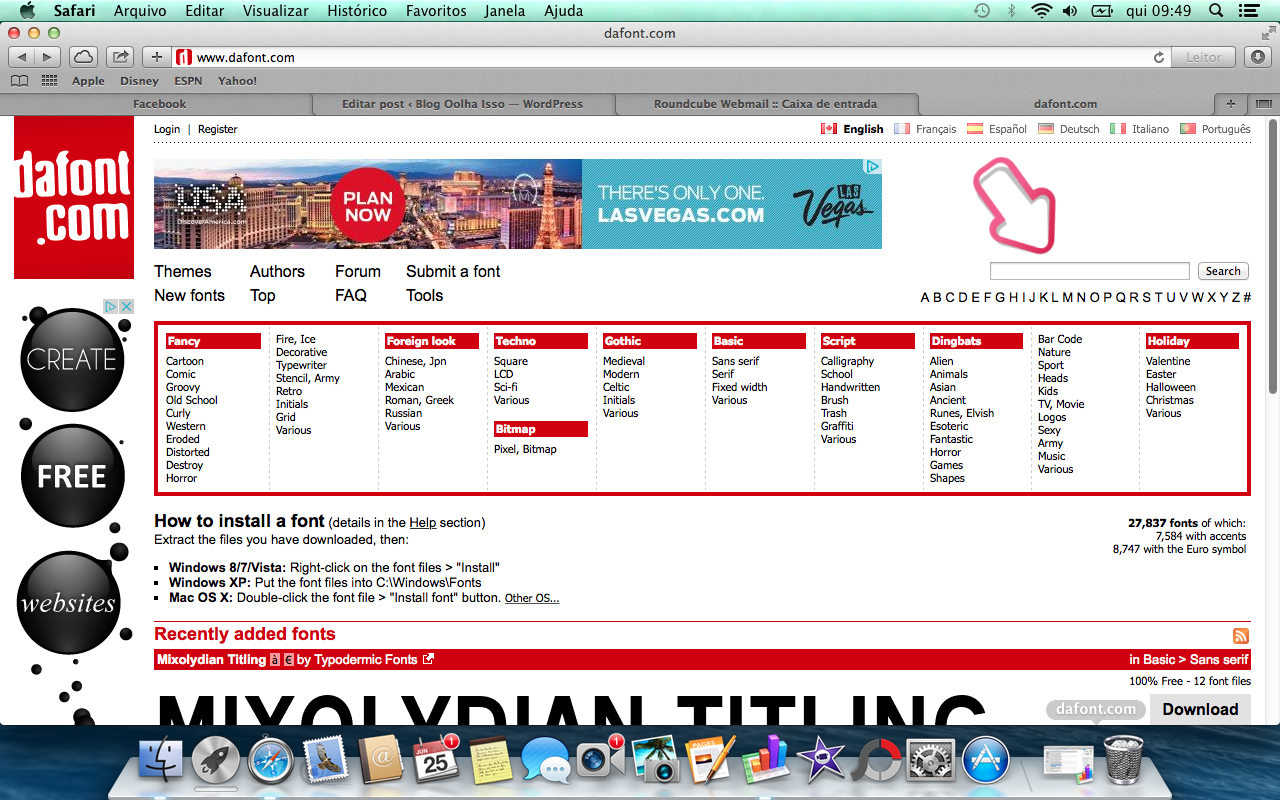Screen dimensions: 1280x800
Task: Open the Login link
Action: click(167, 129)
